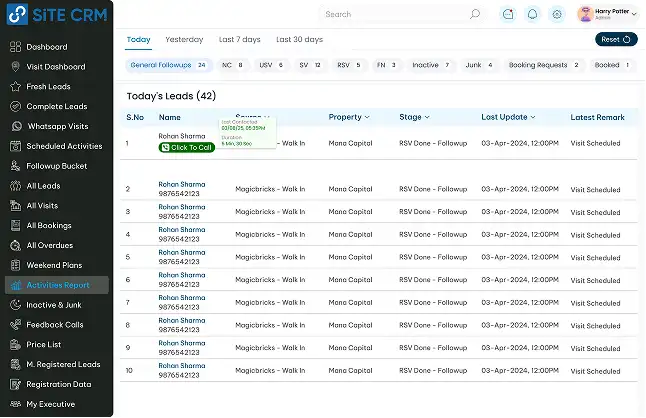Screen dimensions: 646x418
Task: Switch to the Last 7 days tab
Action: tap(240, 40)
